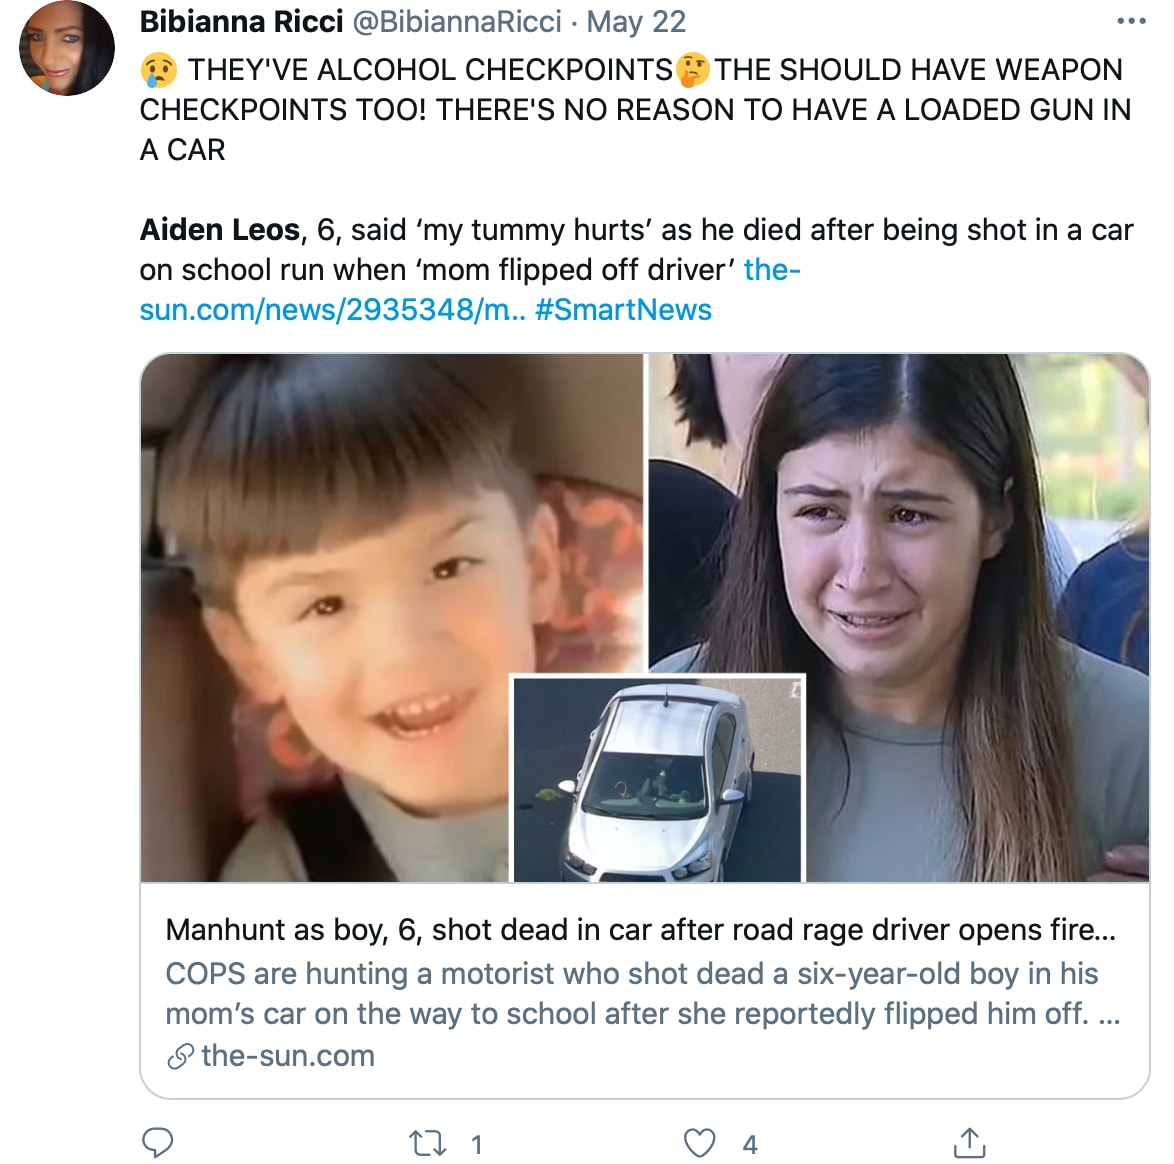
Task: Click the retweet count number 1
Action: click(477, 1145)
